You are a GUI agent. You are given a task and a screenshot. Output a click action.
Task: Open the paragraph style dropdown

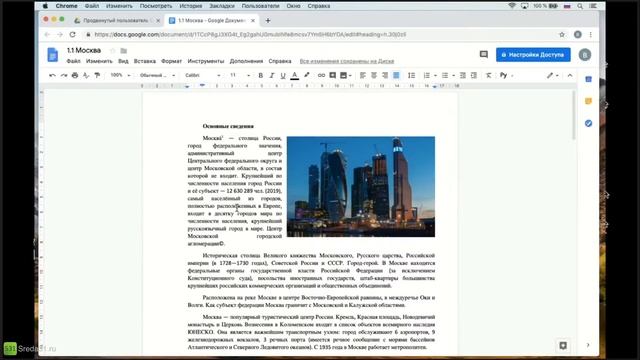tap(157, 76)
